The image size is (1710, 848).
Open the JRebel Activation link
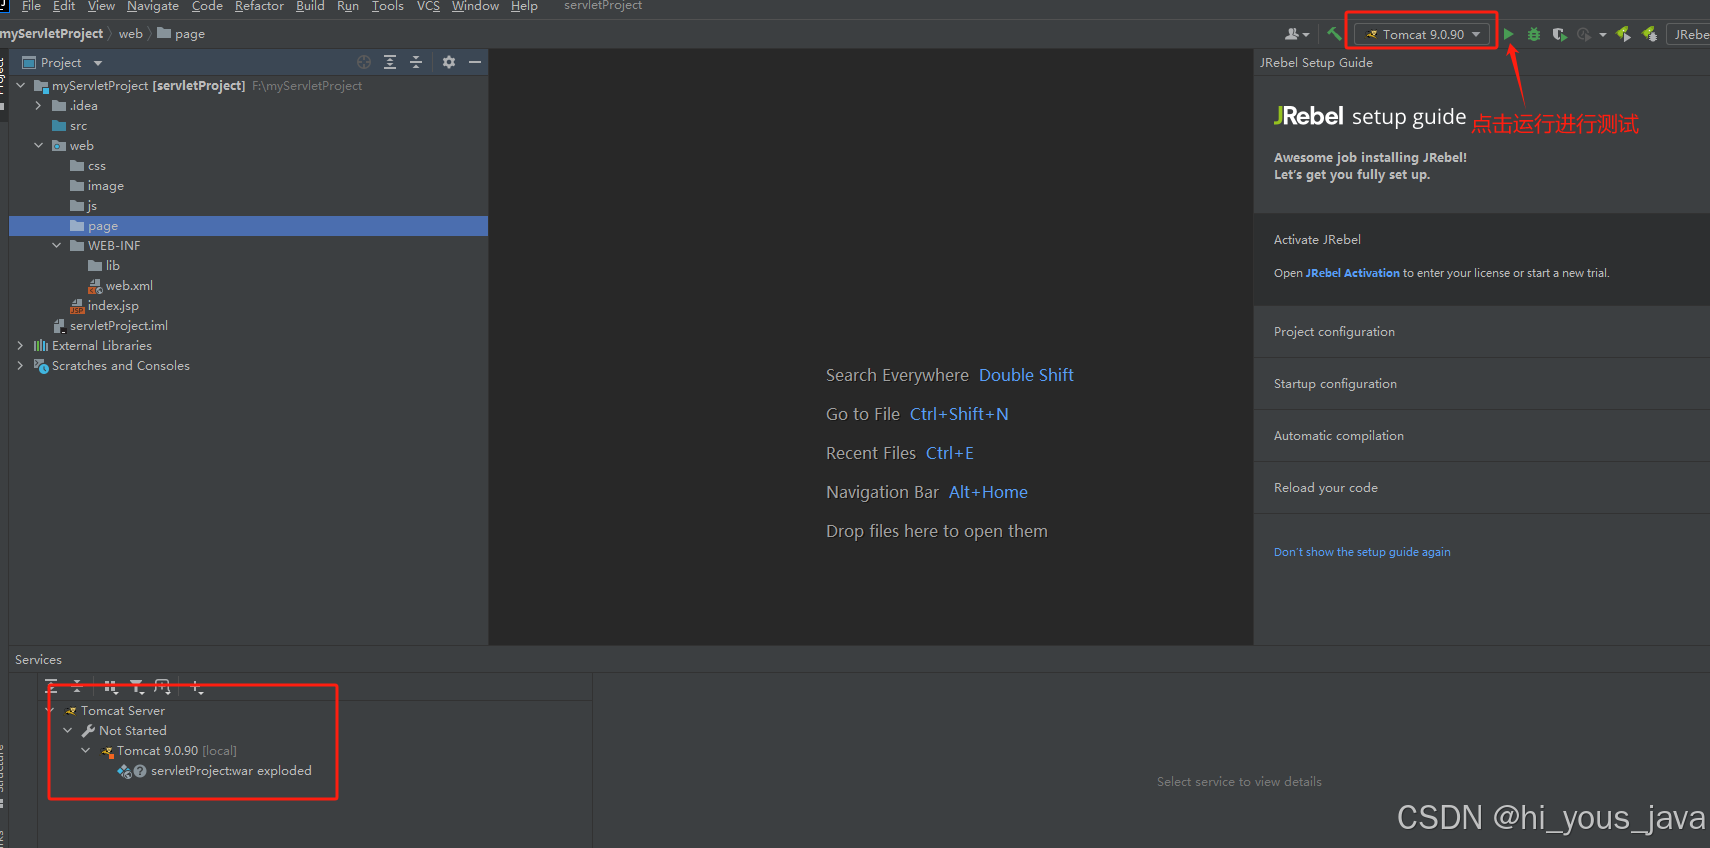point(1352,273)
